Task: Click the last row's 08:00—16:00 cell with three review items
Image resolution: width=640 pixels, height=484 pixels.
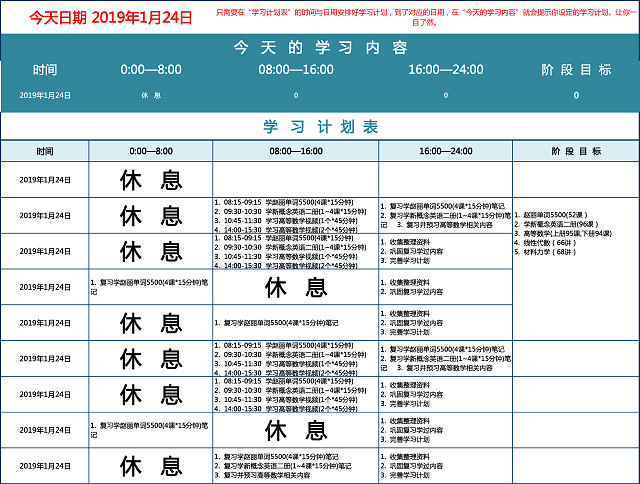Action: [x=296, y=466]
